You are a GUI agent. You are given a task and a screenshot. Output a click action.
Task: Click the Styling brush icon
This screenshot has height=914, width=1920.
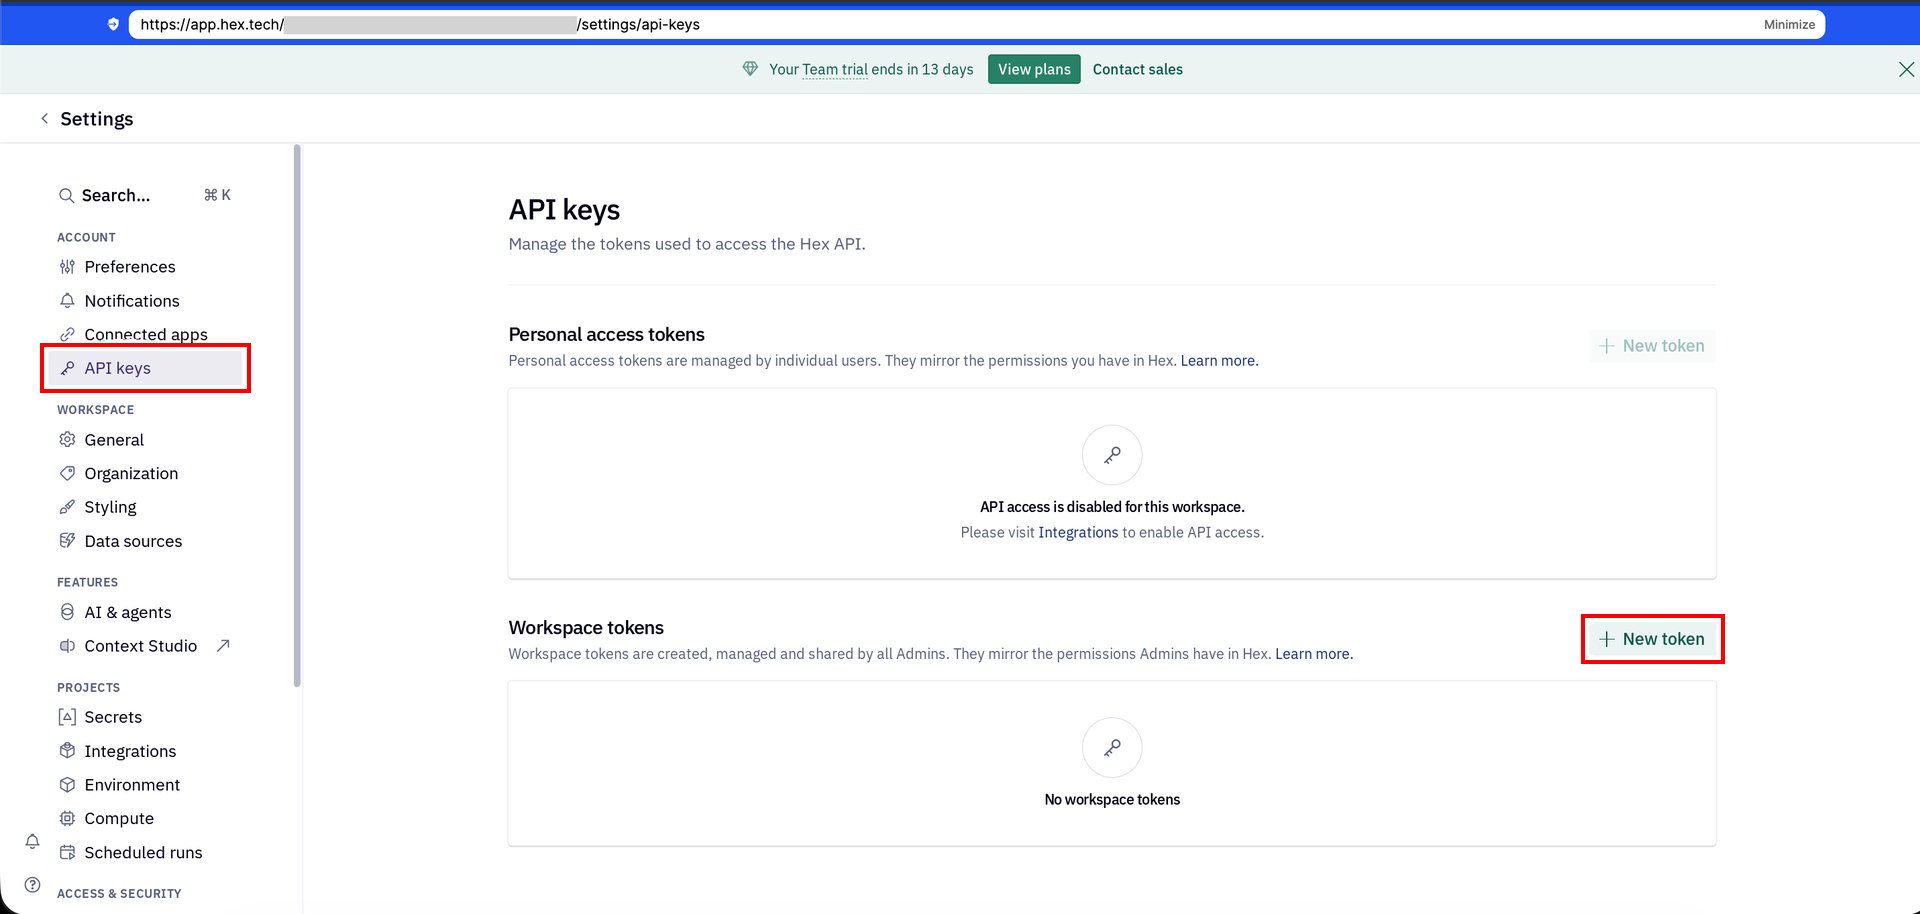(67, 507)
